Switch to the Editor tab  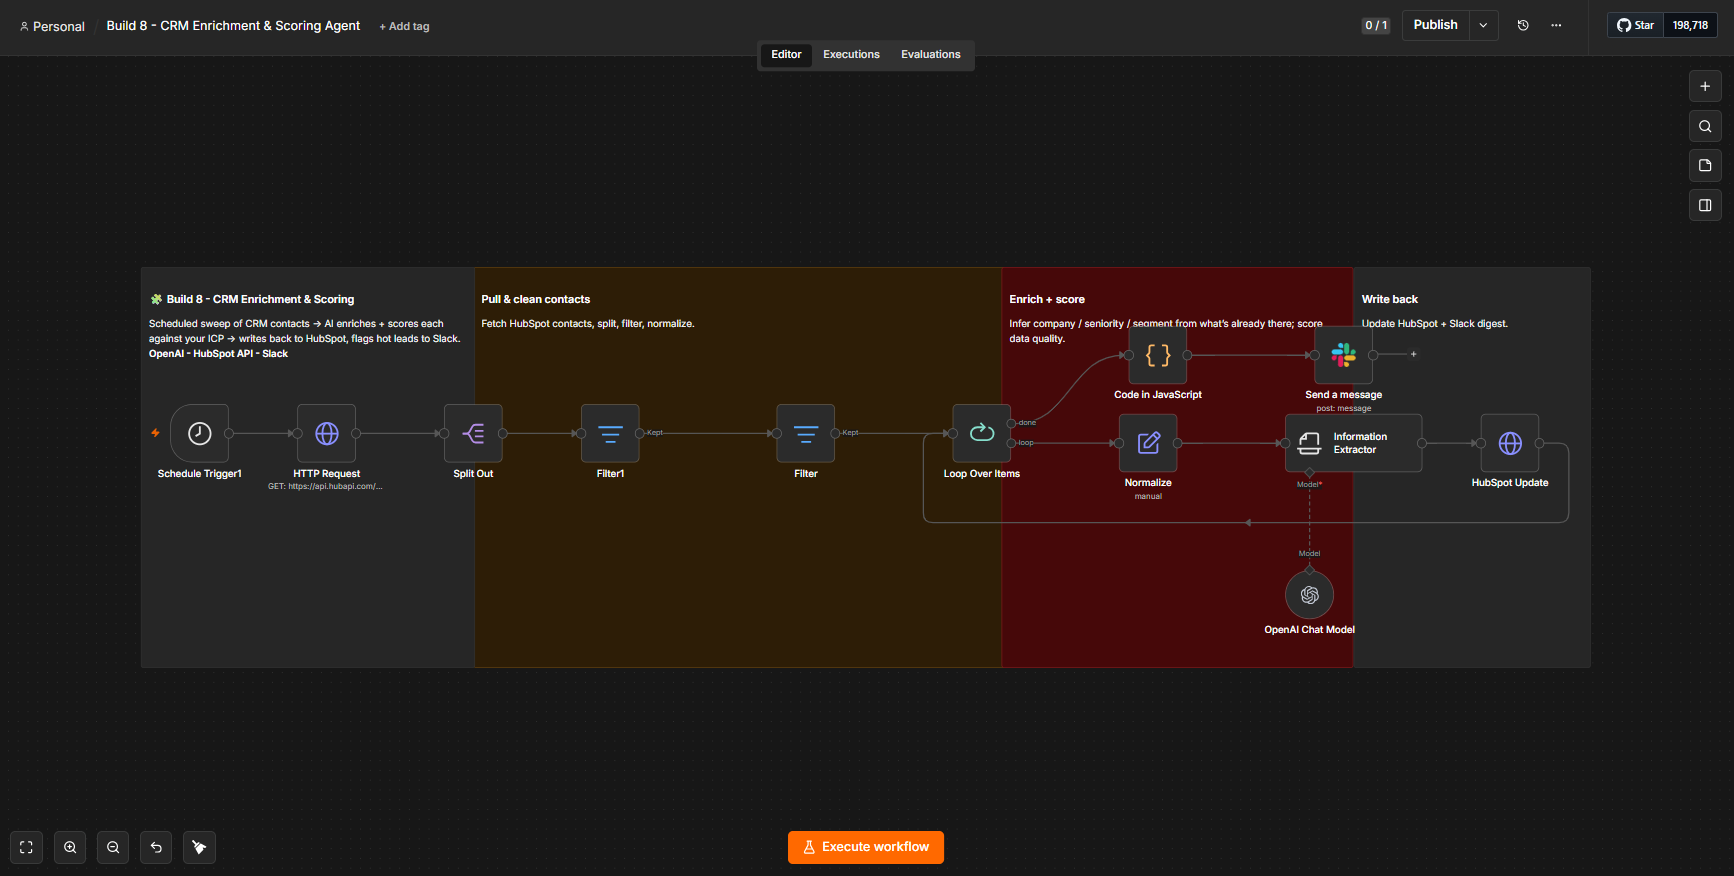click(786, 54)
